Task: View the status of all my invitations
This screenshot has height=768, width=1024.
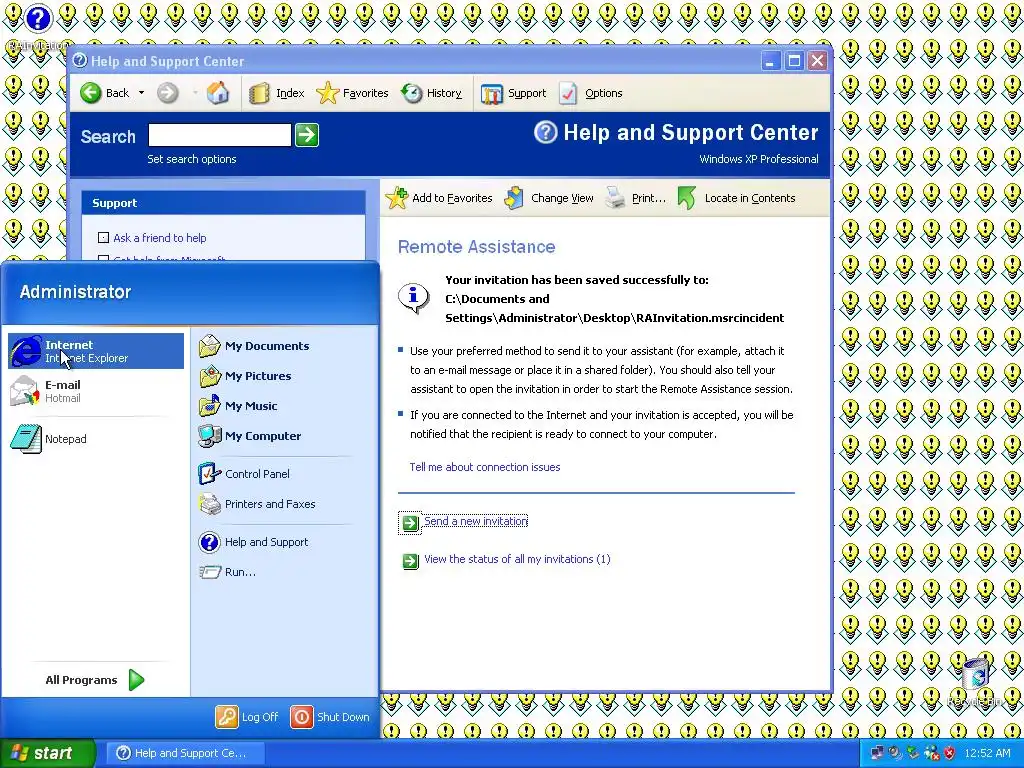Action: click(x=517, y=559)
